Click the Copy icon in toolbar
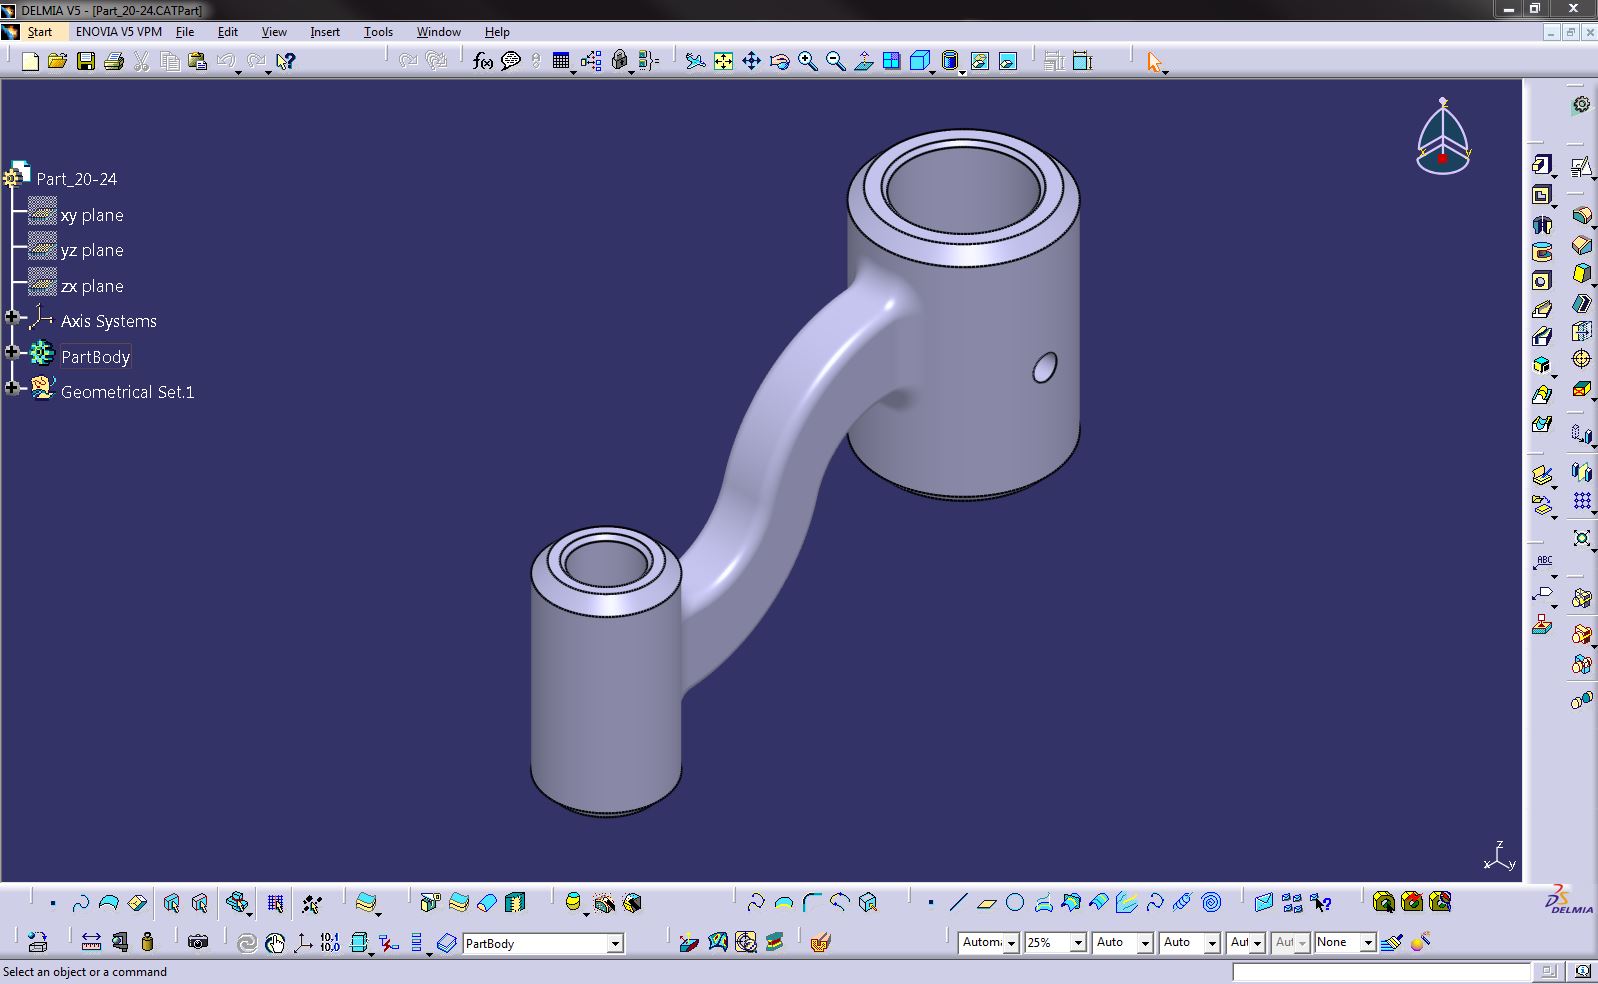The image size is (1598, 984). click(x=170, y=61)
